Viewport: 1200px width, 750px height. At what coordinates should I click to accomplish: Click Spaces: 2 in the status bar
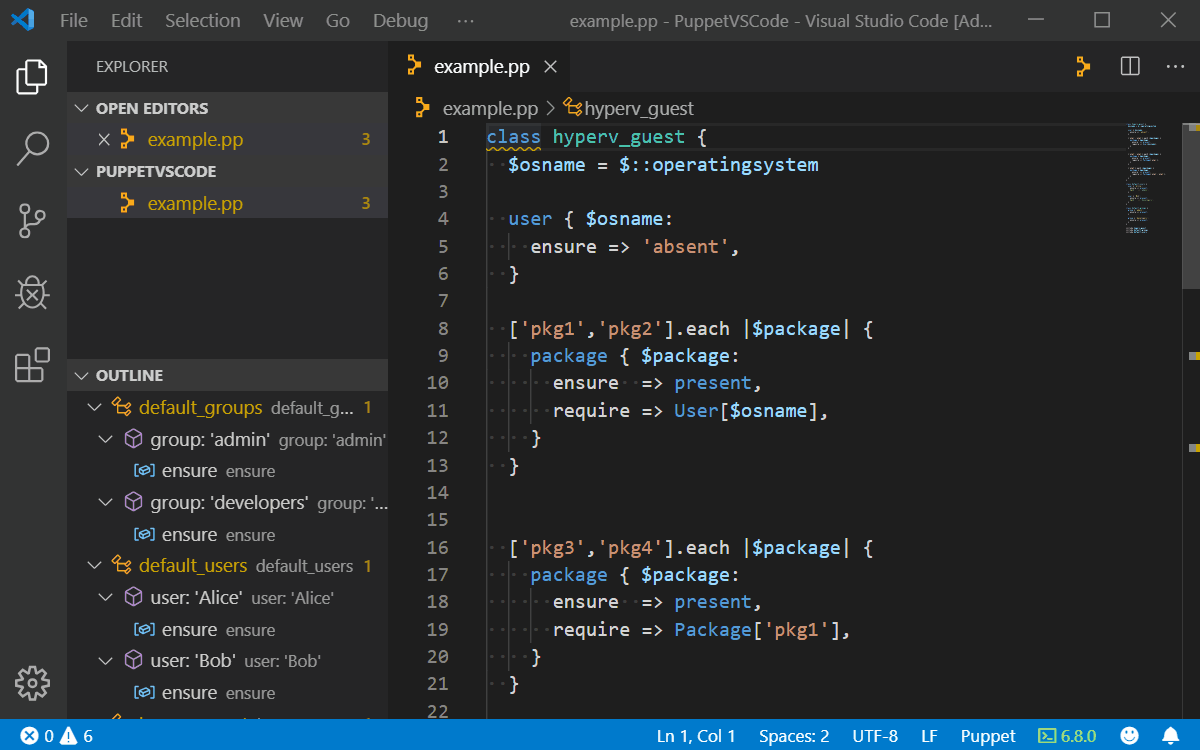point(793,735)
